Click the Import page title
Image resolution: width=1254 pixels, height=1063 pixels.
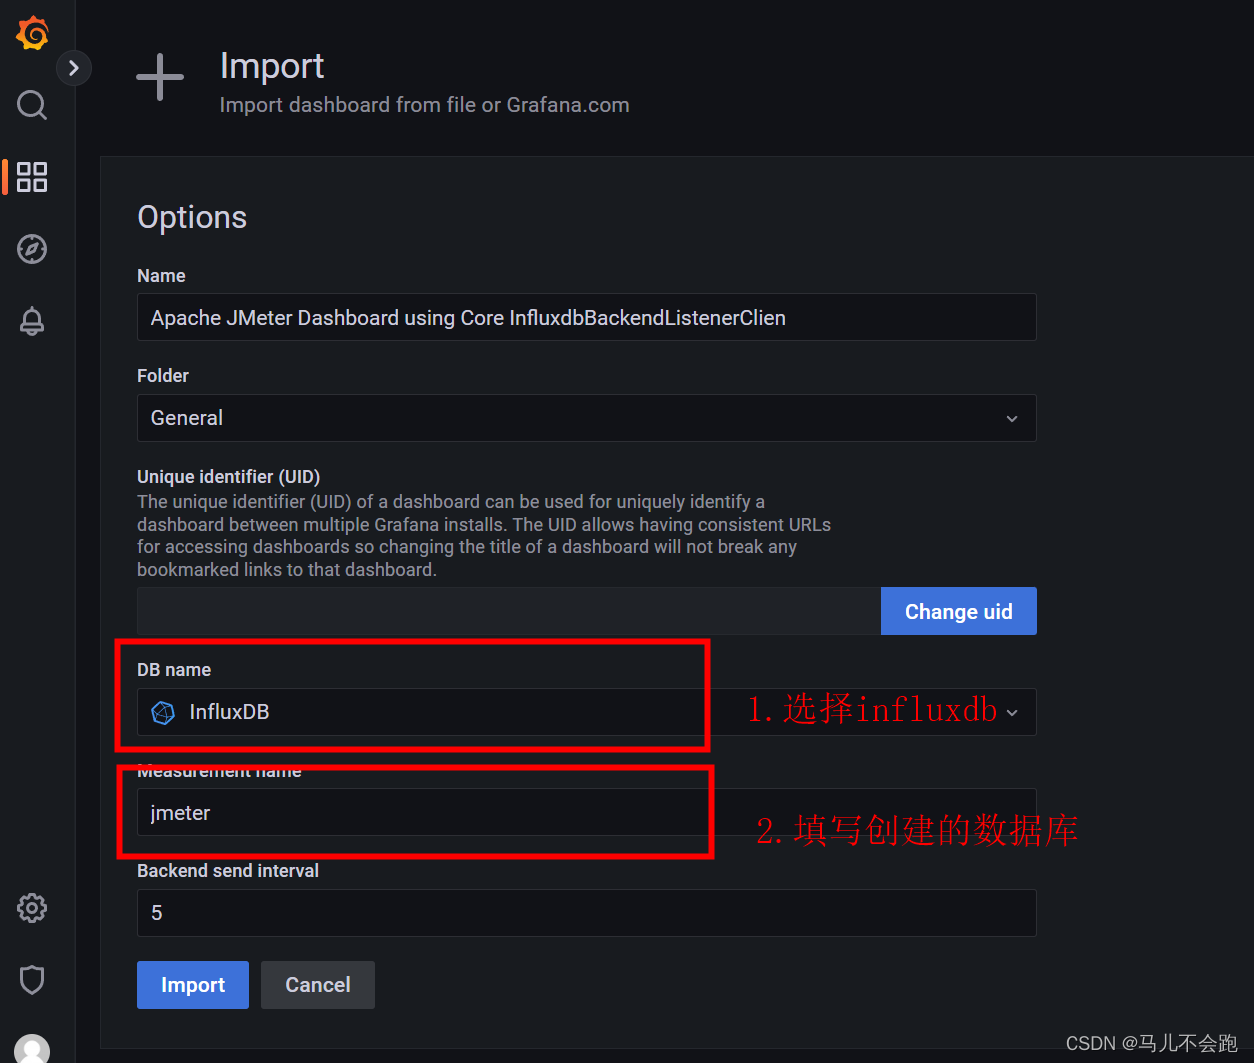click(272, 66)
